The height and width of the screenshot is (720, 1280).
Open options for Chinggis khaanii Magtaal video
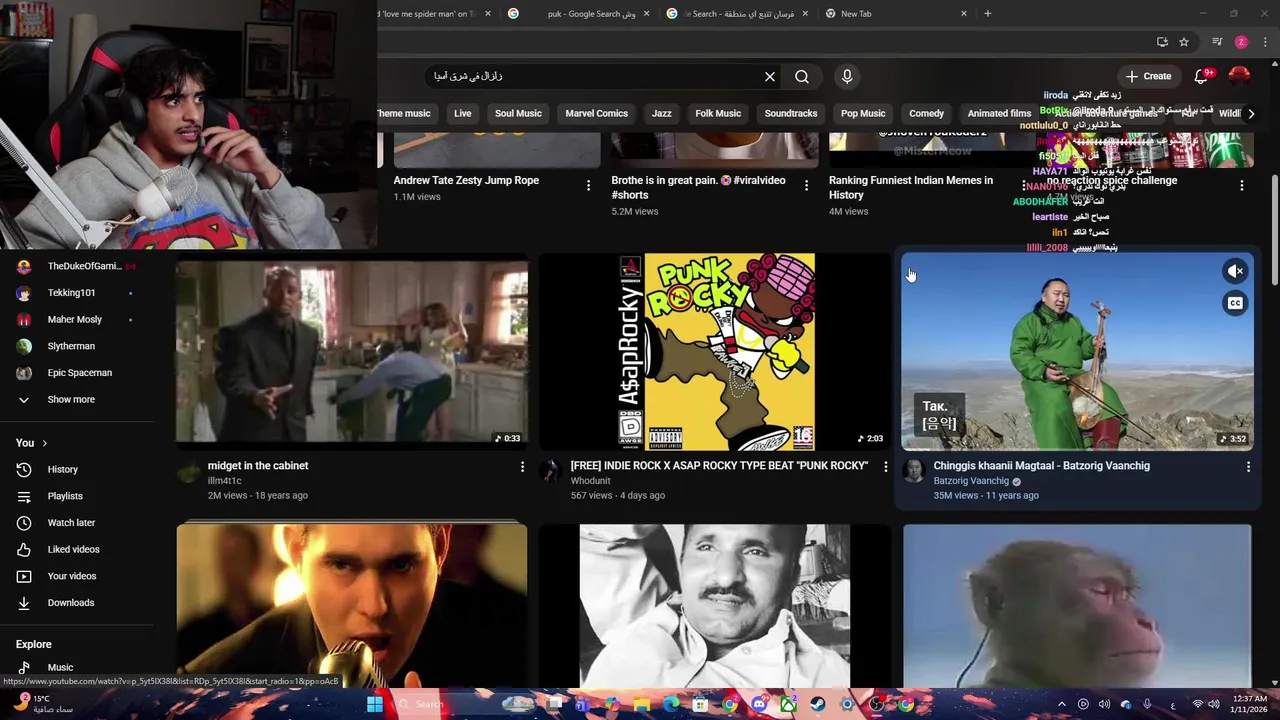point(1248,467)
